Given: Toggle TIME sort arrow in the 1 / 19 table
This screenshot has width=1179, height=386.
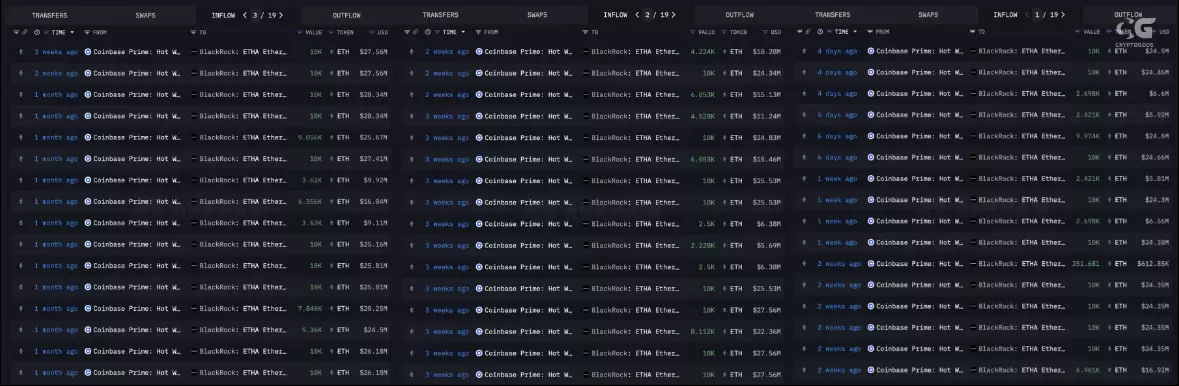Looking at the screenshot, I should point(855,32).
